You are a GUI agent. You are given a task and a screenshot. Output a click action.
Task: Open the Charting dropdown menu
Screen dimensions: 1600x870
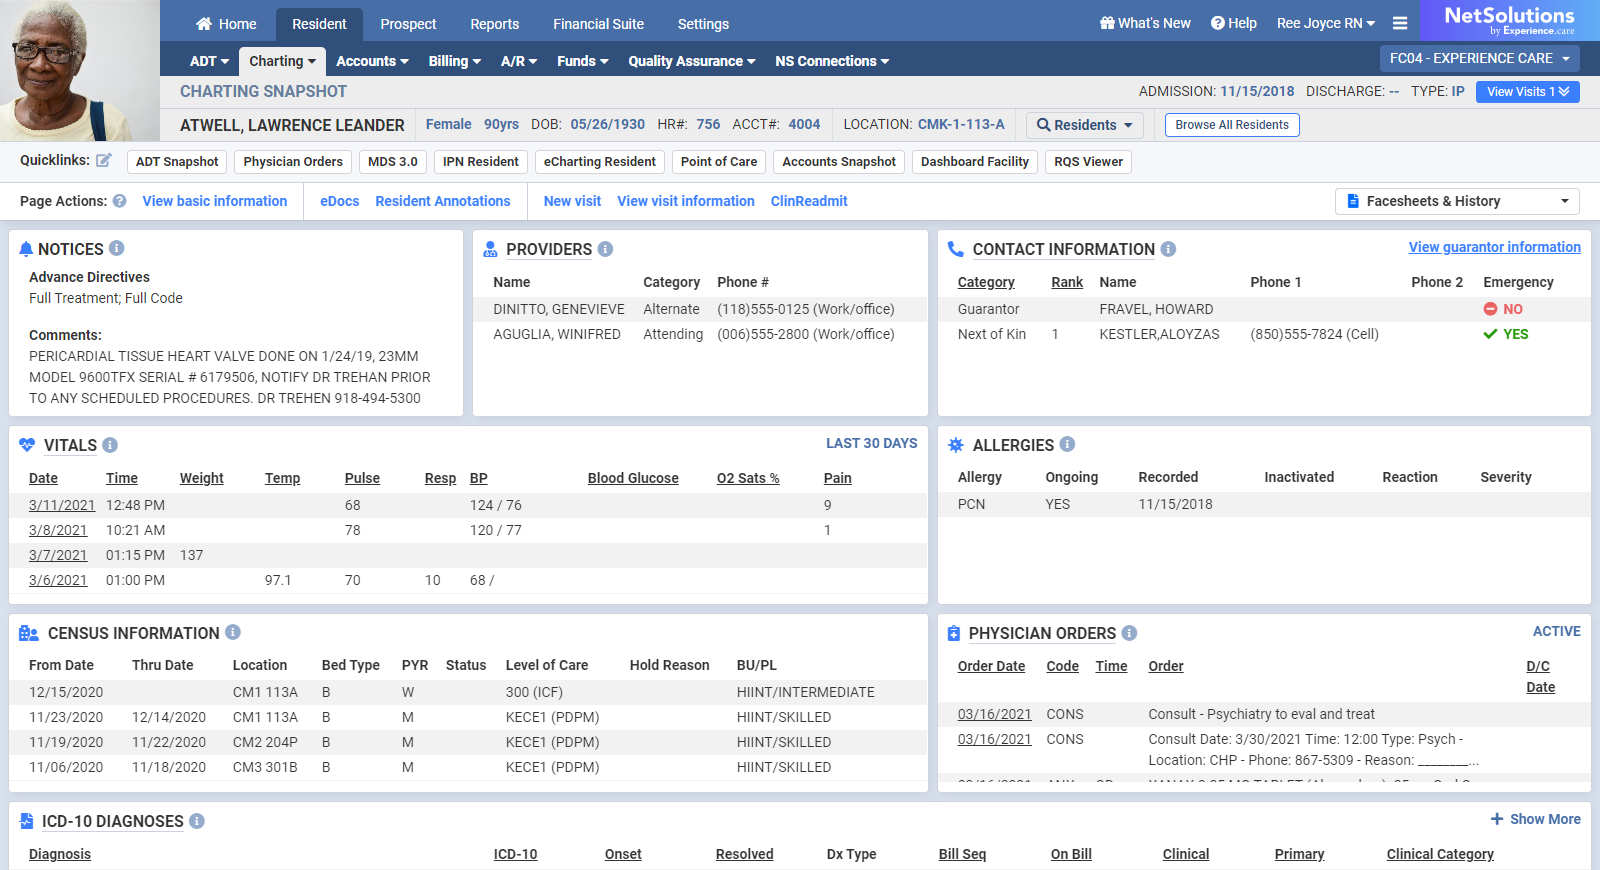pos(283,61)
